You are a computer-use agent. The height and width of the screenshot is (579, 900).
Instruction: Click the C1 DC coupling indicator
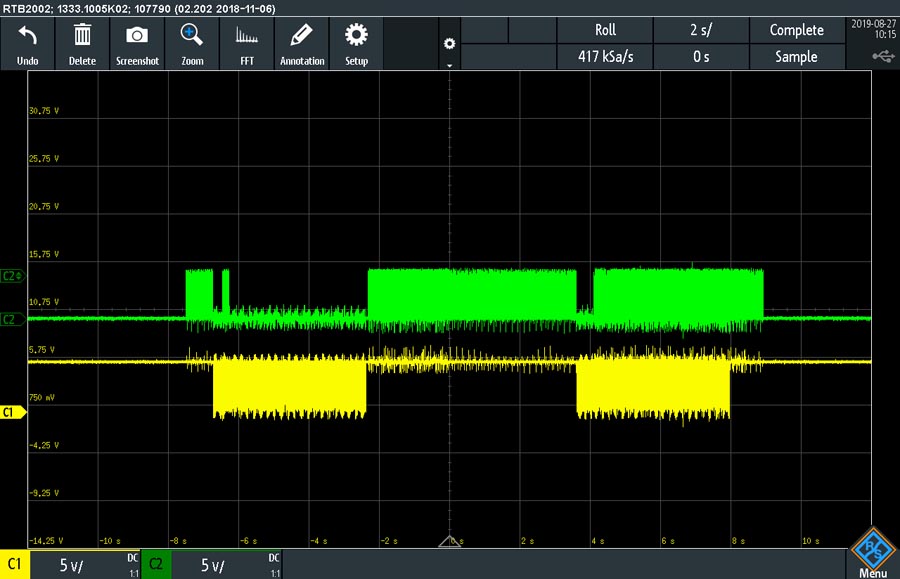[x=133, y=558]
